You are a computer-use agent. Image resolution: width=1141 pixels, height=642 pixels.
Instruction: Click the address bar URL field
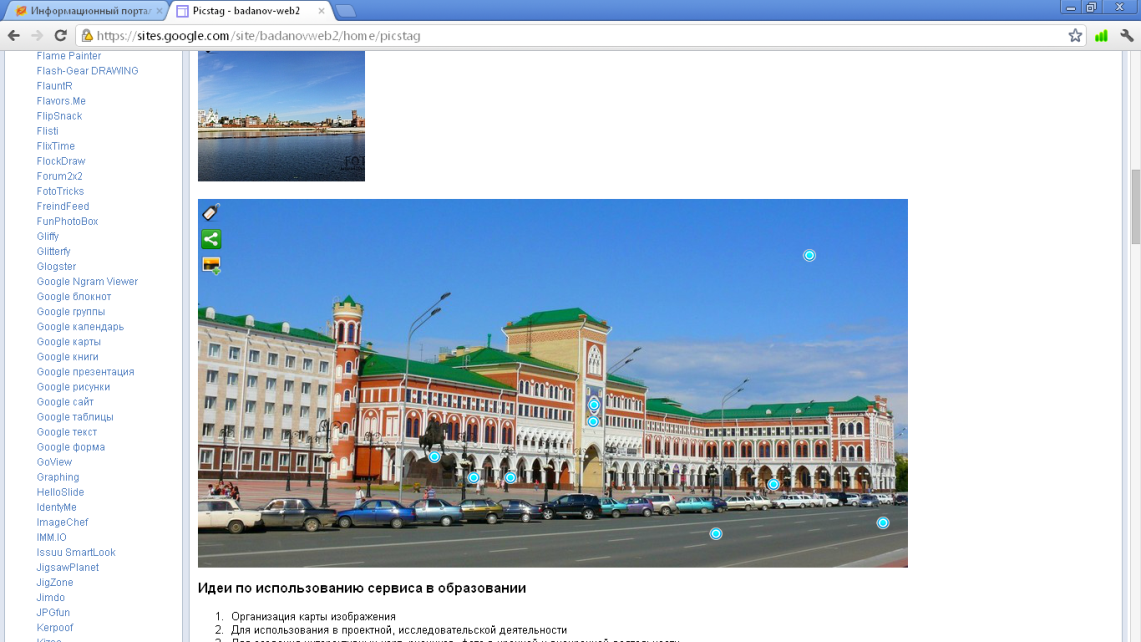[579, 36]
